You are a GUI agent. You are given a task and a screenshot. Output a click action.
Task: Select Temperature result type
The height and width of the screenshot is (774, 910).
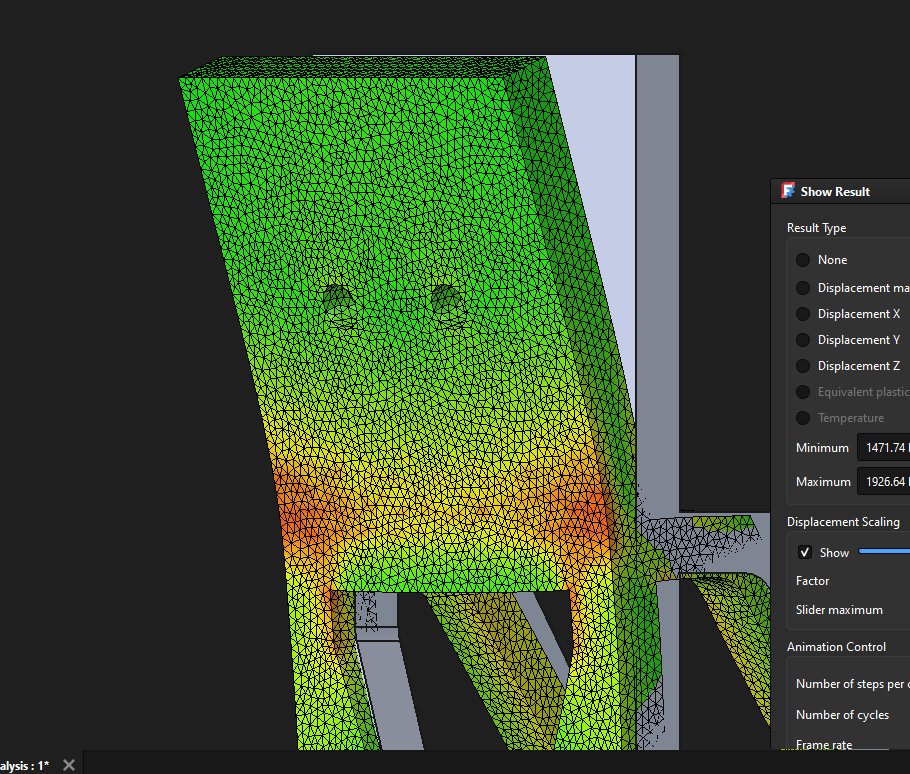(803, 418)
